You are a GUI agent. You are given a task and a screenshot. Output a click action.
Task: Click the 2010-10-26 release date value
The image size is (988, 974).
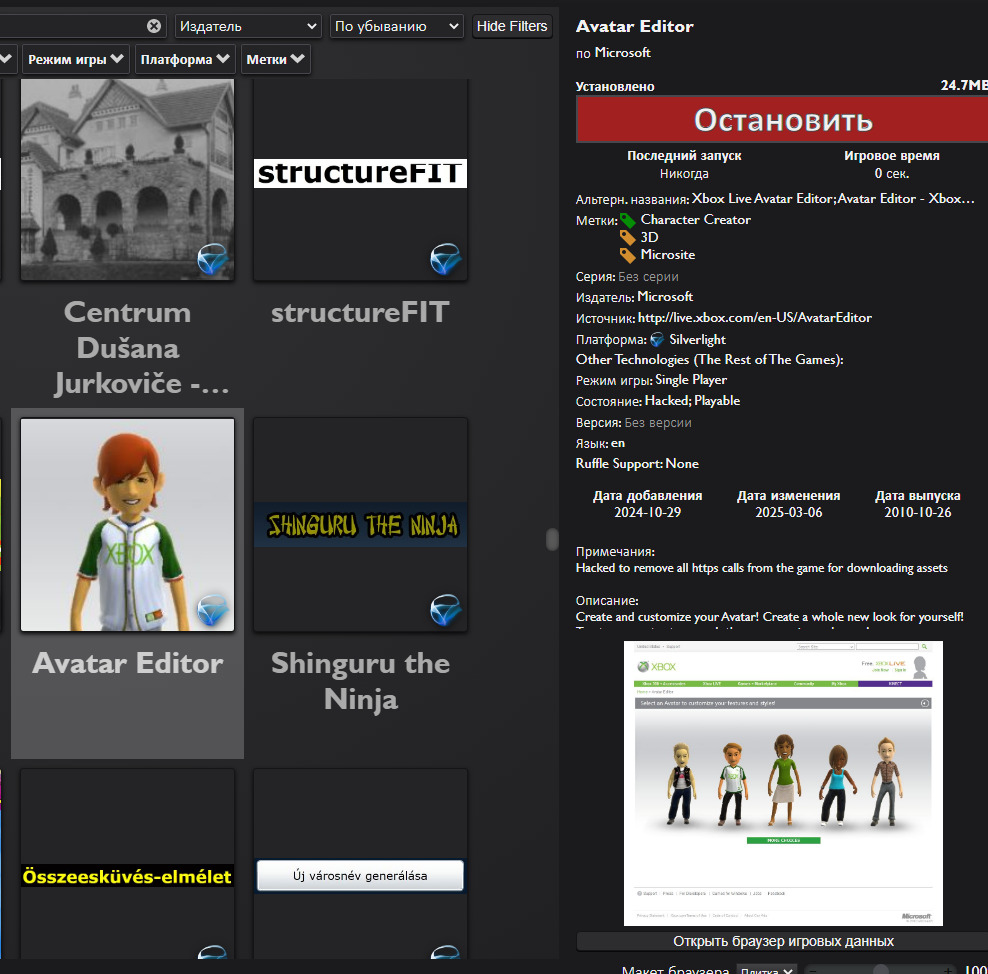click(x=917, y=512)
